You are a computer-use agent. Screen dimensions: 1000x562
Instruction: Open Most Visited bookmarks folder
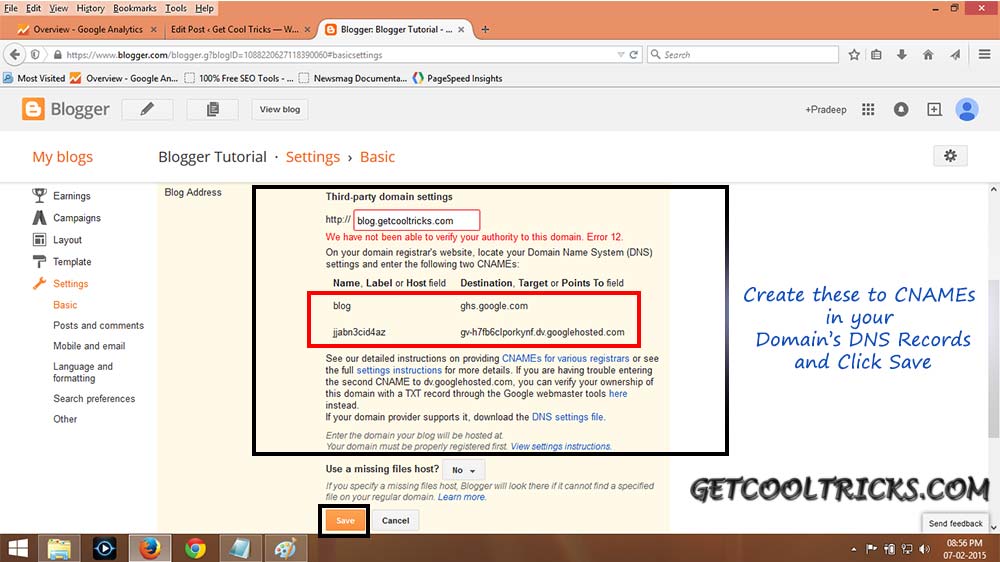tap(34, 78)
